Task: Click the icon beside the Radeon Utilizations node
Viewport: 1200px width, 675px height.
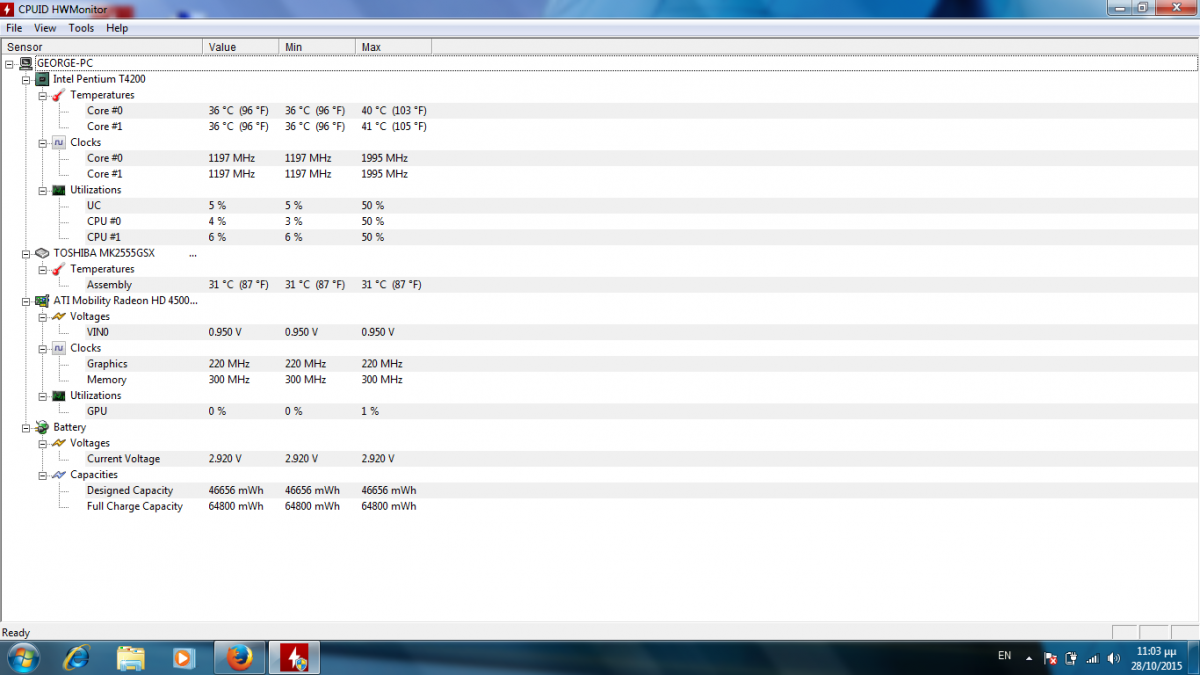Action: pyautogui.click(x=59, y=395)
